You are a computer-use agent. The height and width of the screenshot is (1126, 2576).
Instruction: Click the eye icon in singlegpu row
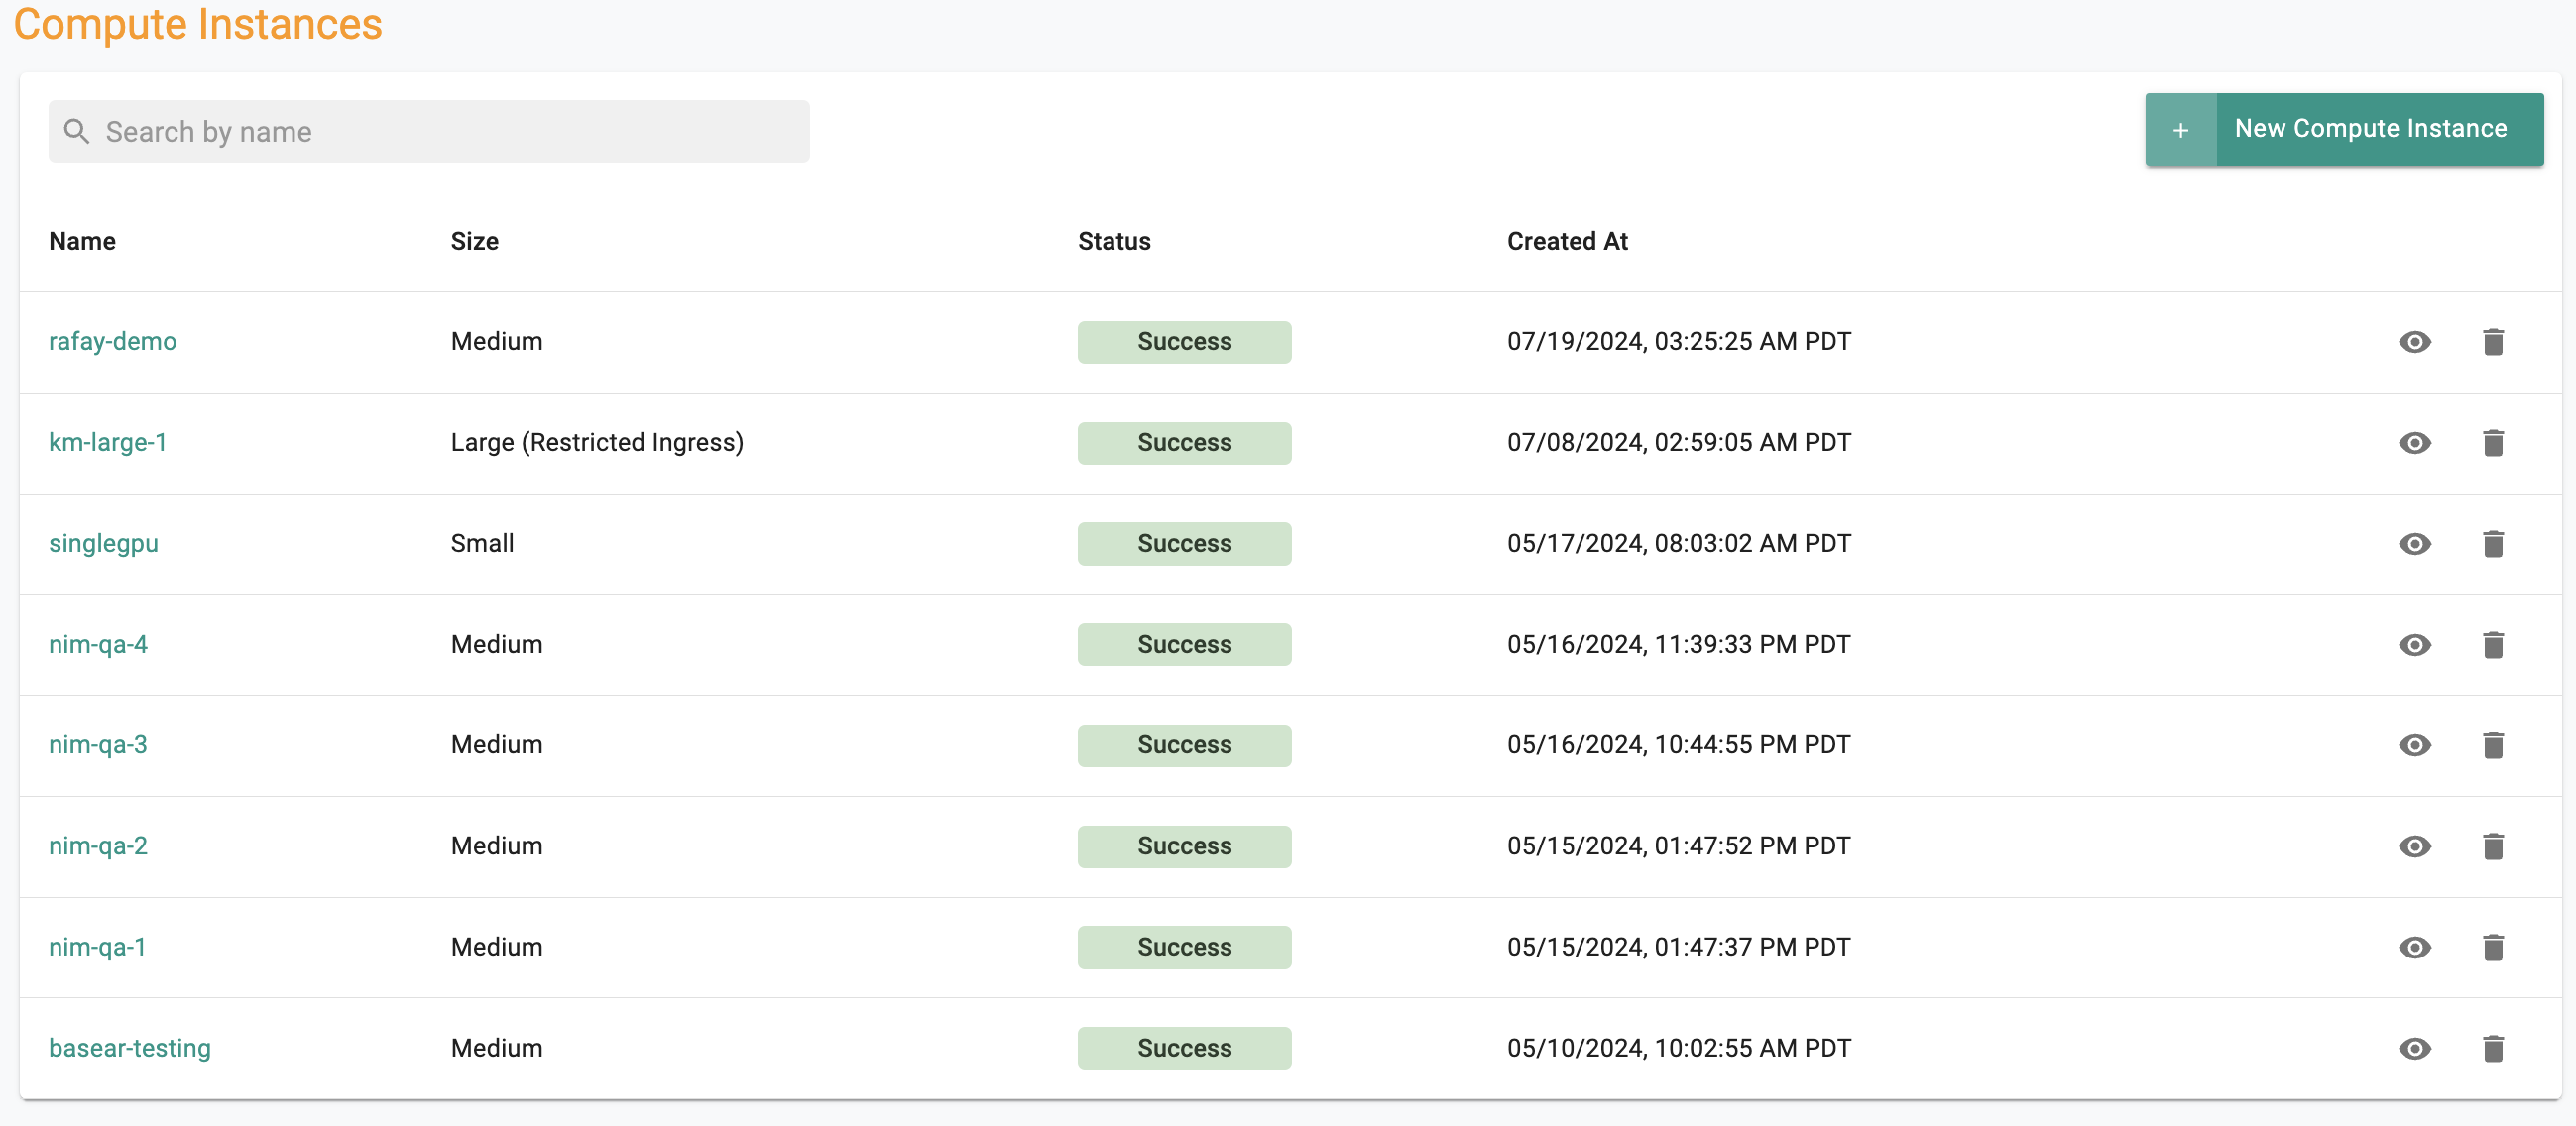(x=2414, y=544)
